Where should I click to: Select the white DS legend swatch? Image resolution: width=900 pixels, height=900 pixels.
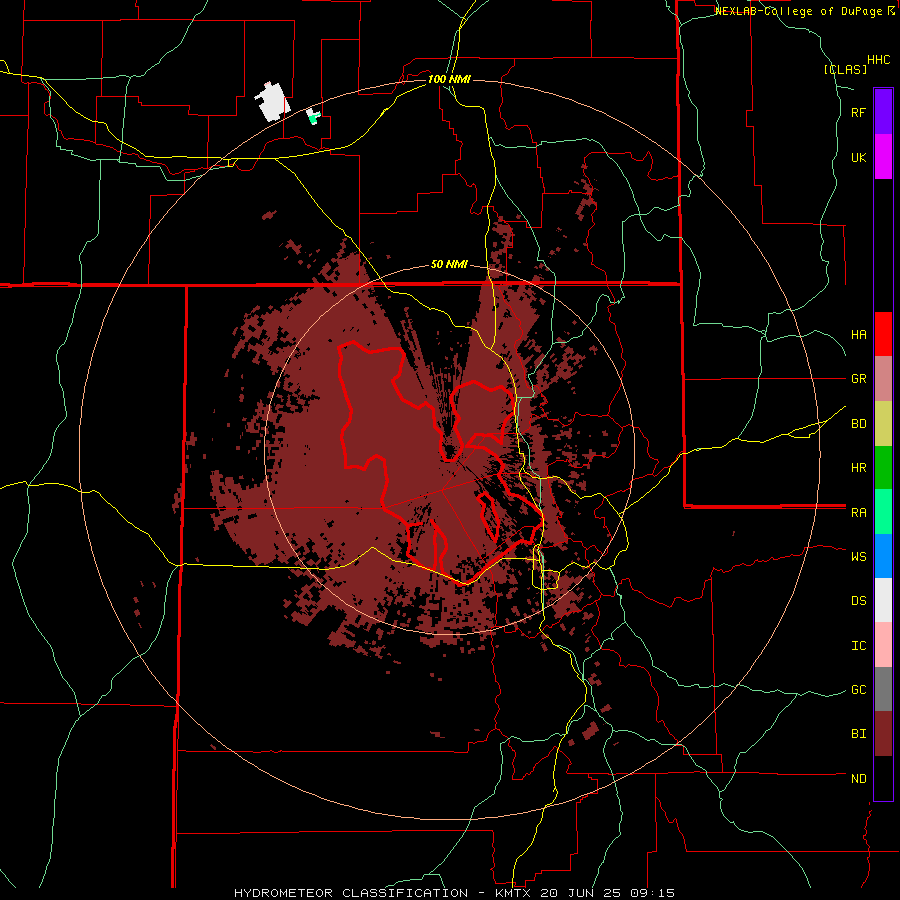tap(883, 600)
